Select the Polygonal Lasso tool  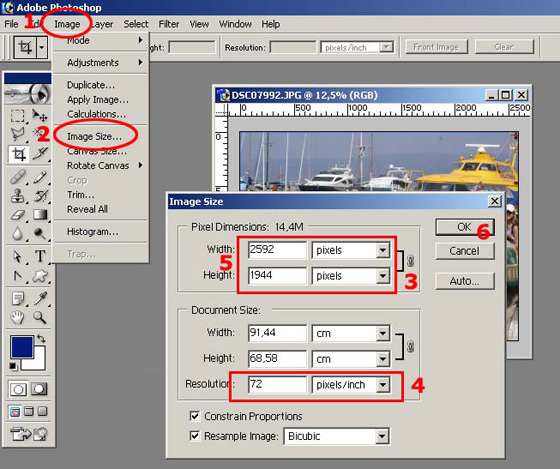tap(17, 134)
